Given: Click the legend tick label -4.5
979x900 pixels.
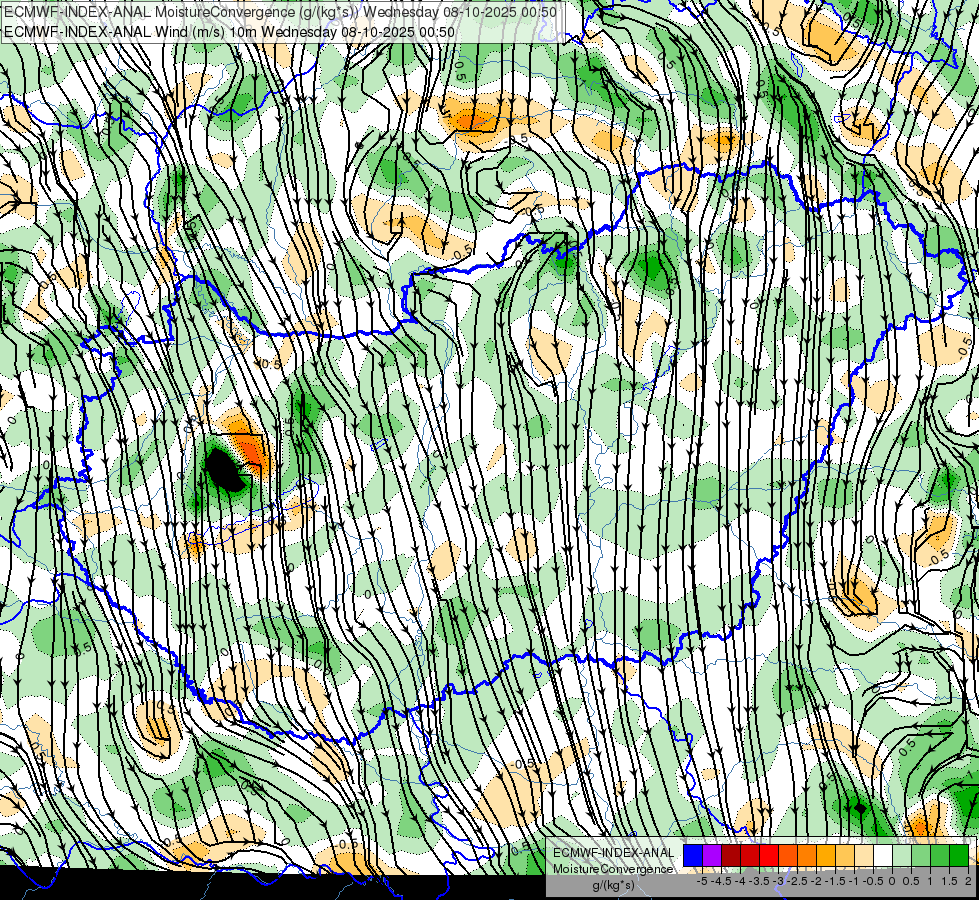Looking at the screenshot, I should (721, 881).
